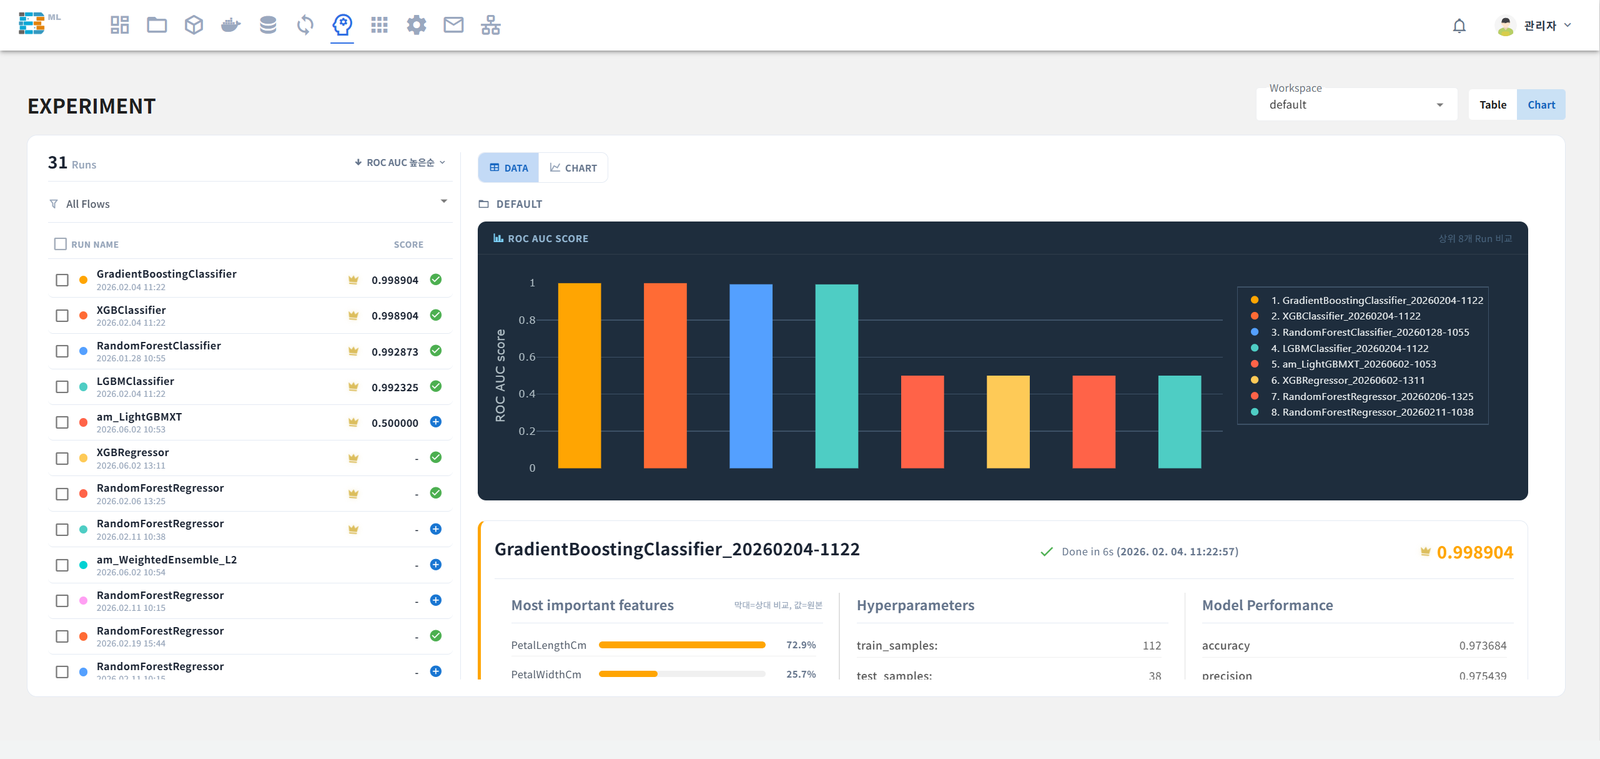Click the notification bell icon
This screenshot has width=1600, height=759.
pyautogui.click(x=1459, y=26)
